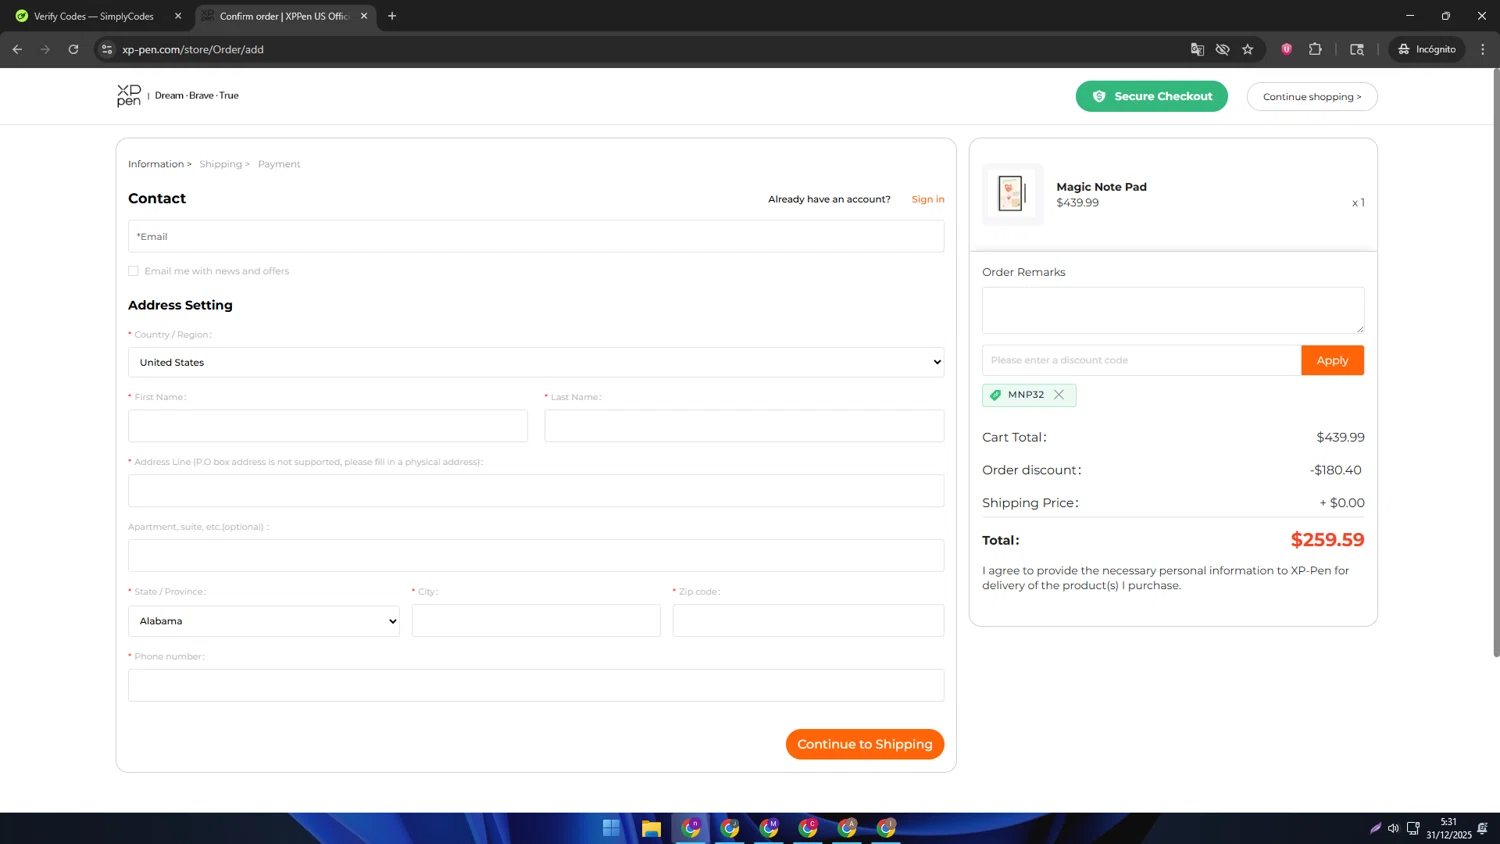
Task: Click the $259.59 total amount
Action: coord(1327,540)
